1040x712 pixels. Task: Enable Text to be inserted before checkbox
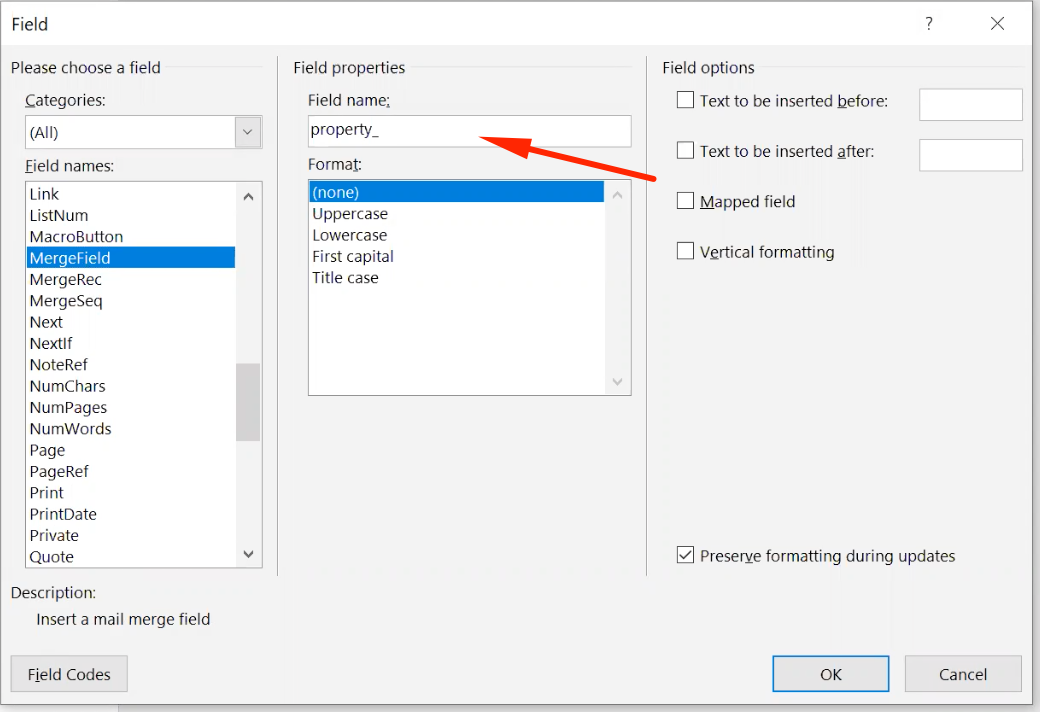[685, 100]
